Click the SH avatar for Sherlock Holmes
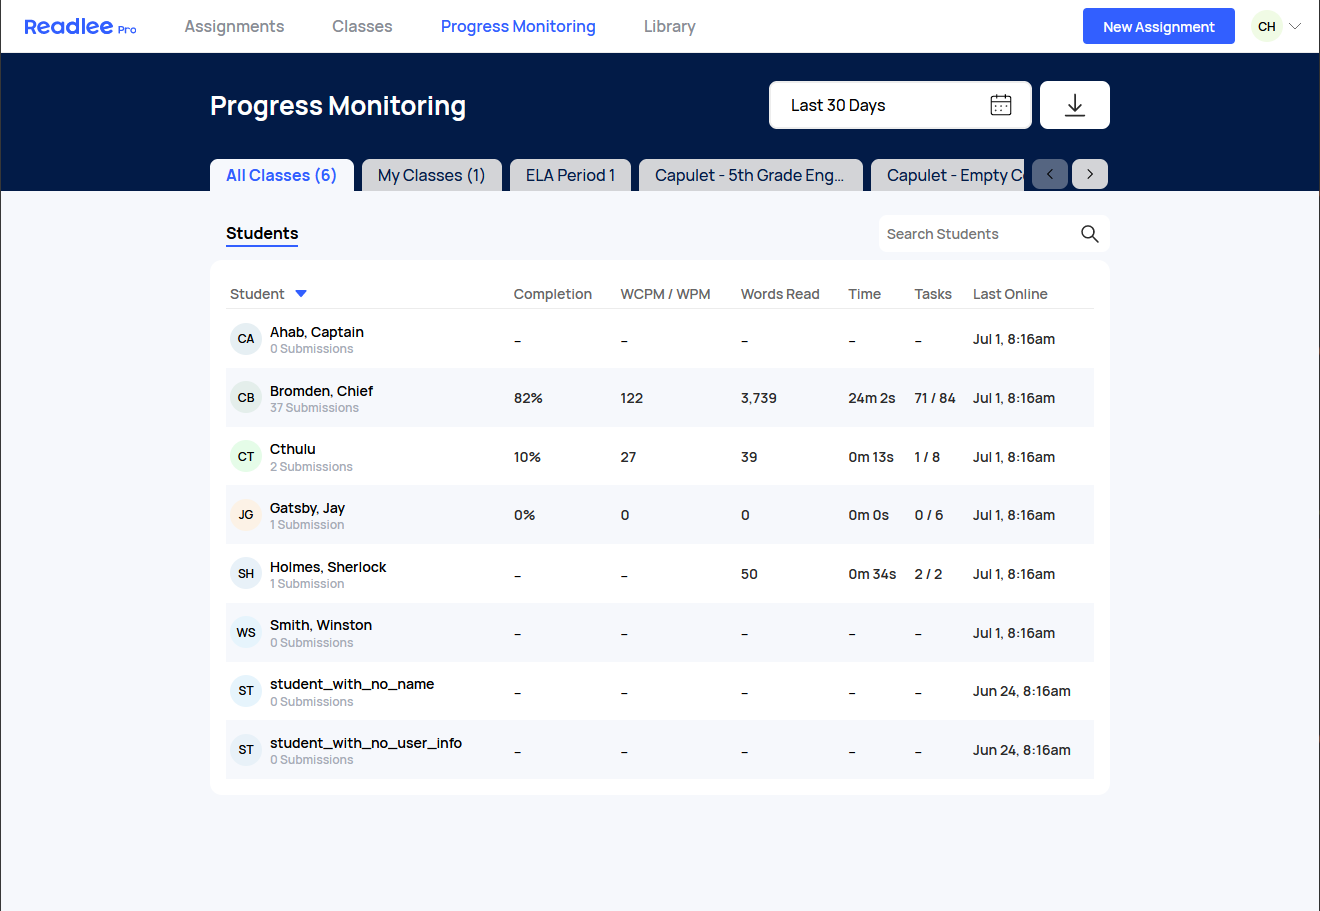The width and height of the screenshot is (1320, 911). point(246,574)
